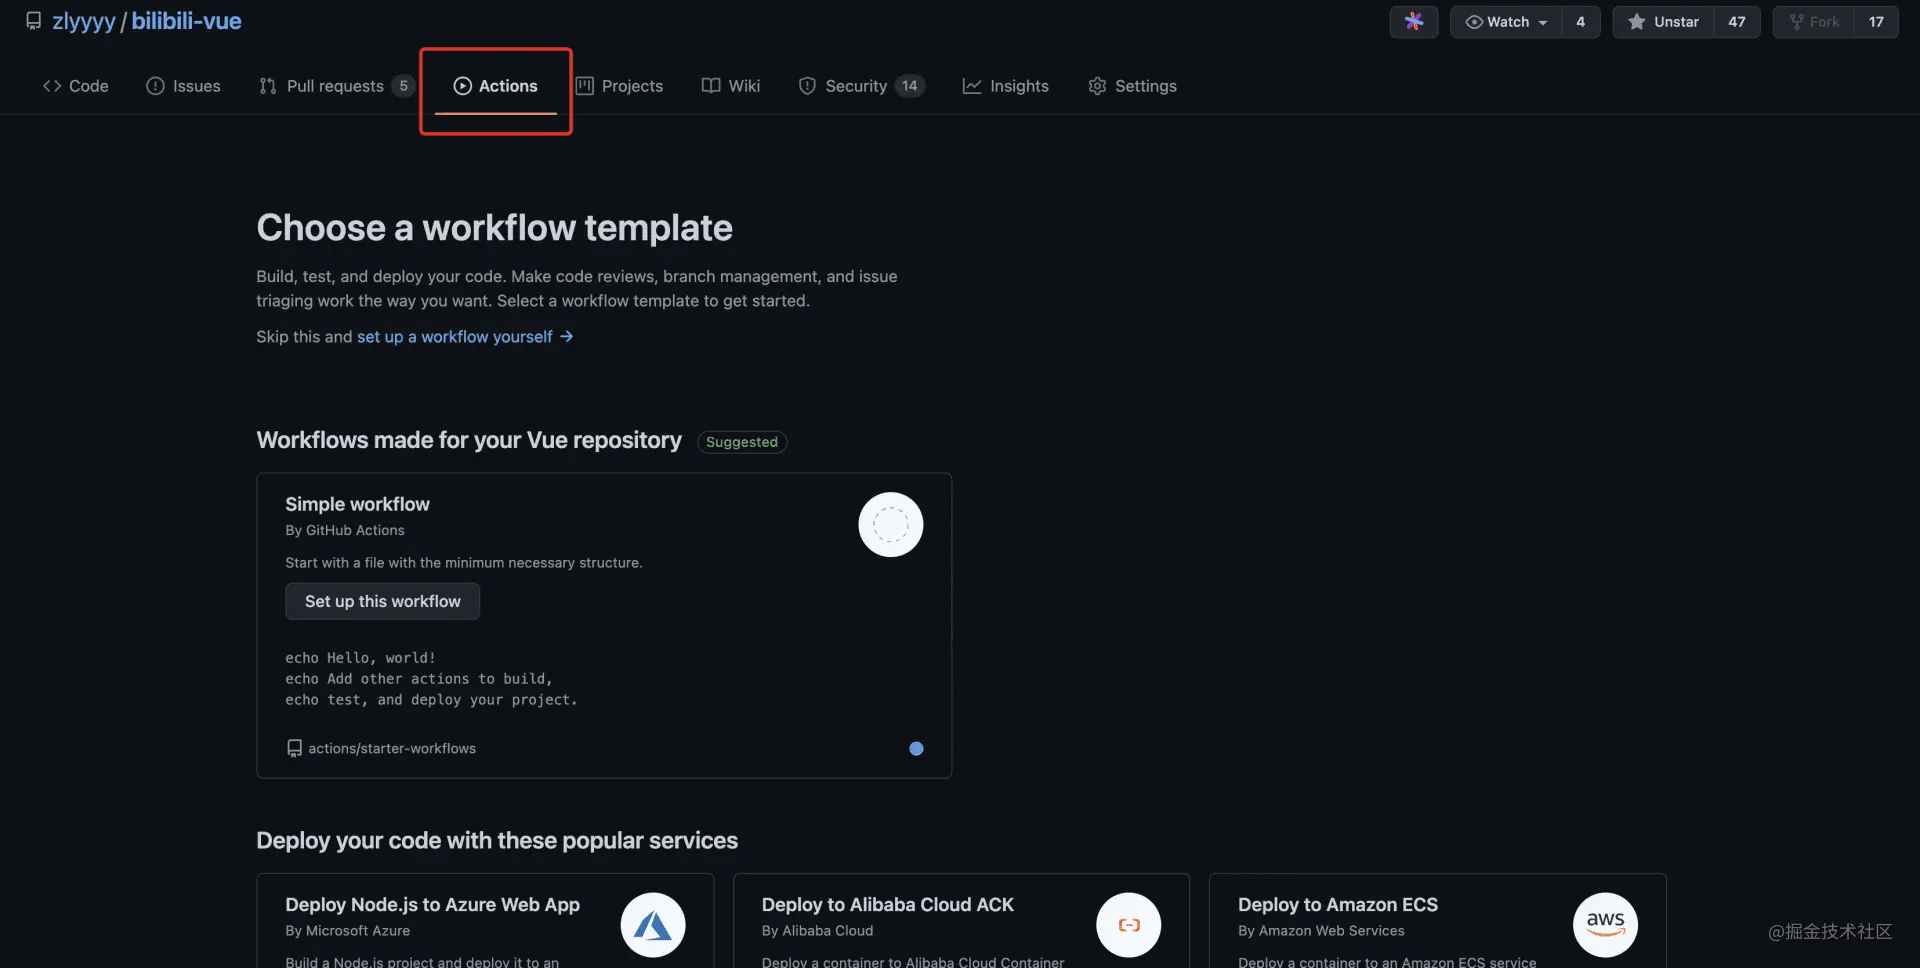
Task: Click Deploy Node.js to Azure Web App title
Action: 432,904
